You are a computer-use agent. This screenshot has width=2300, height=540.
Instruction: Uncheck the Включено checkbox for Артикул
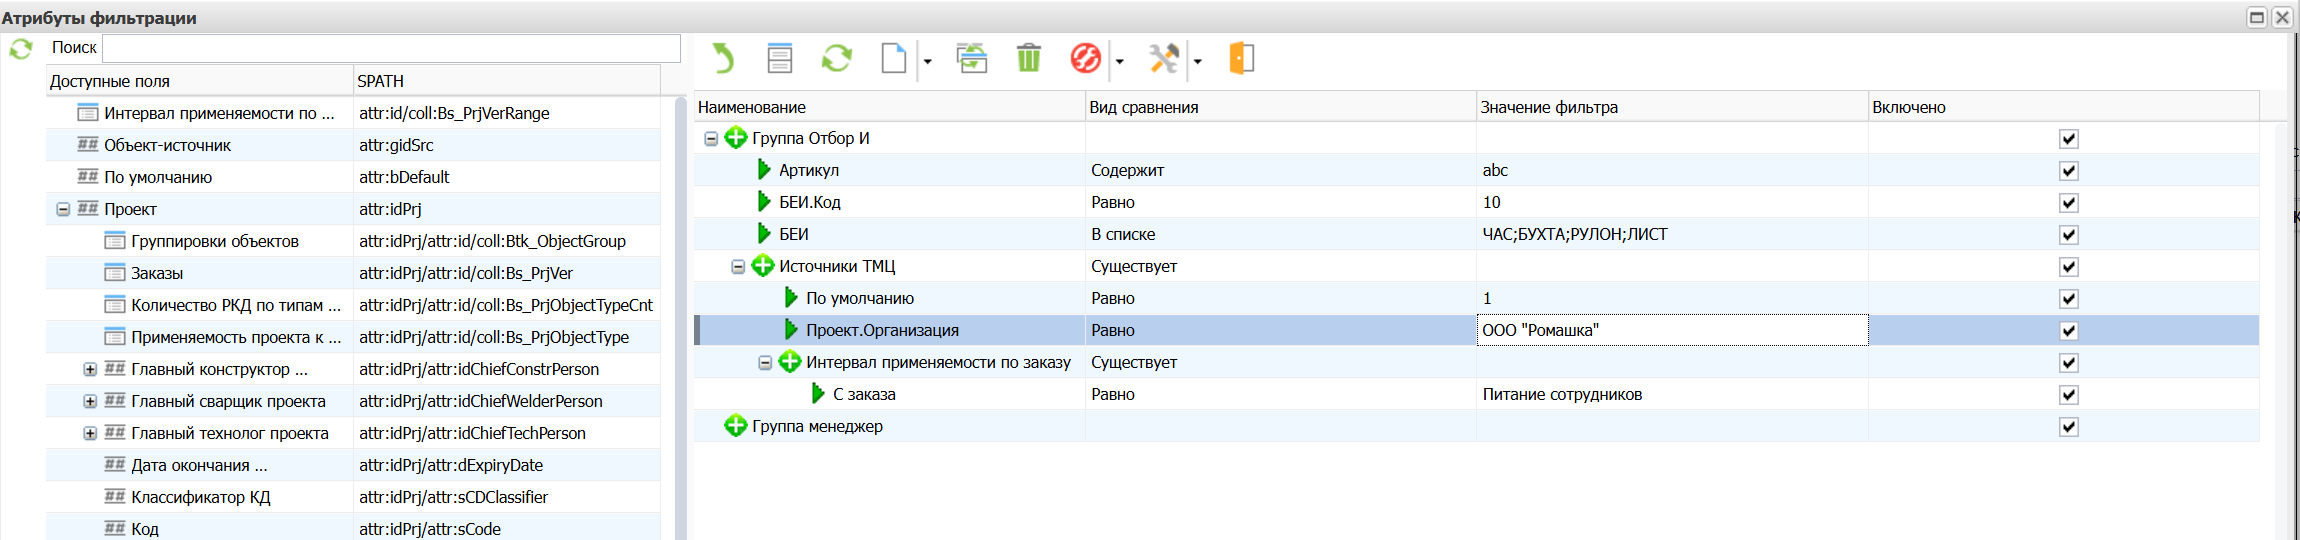(x=2068, y=171)
